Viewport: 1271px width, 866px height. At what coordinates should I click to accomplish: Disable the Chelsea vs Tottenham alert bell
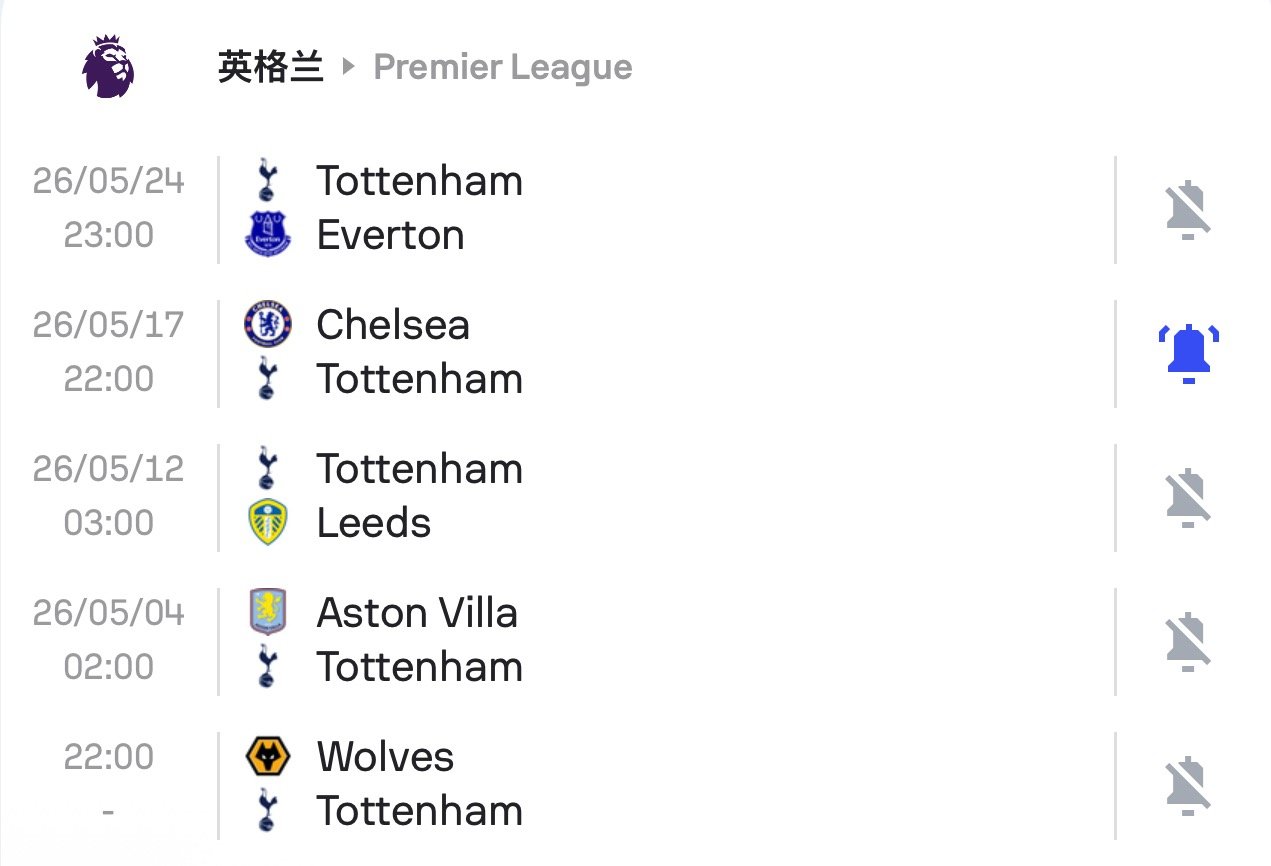[x=1188, y=354]
